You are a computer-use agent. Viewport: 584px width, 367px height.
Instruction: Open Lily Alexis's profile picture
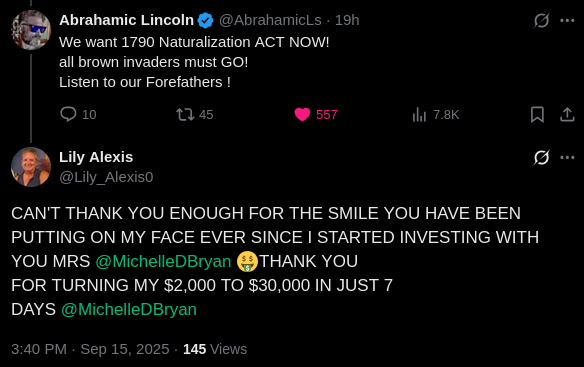(31, 167)
